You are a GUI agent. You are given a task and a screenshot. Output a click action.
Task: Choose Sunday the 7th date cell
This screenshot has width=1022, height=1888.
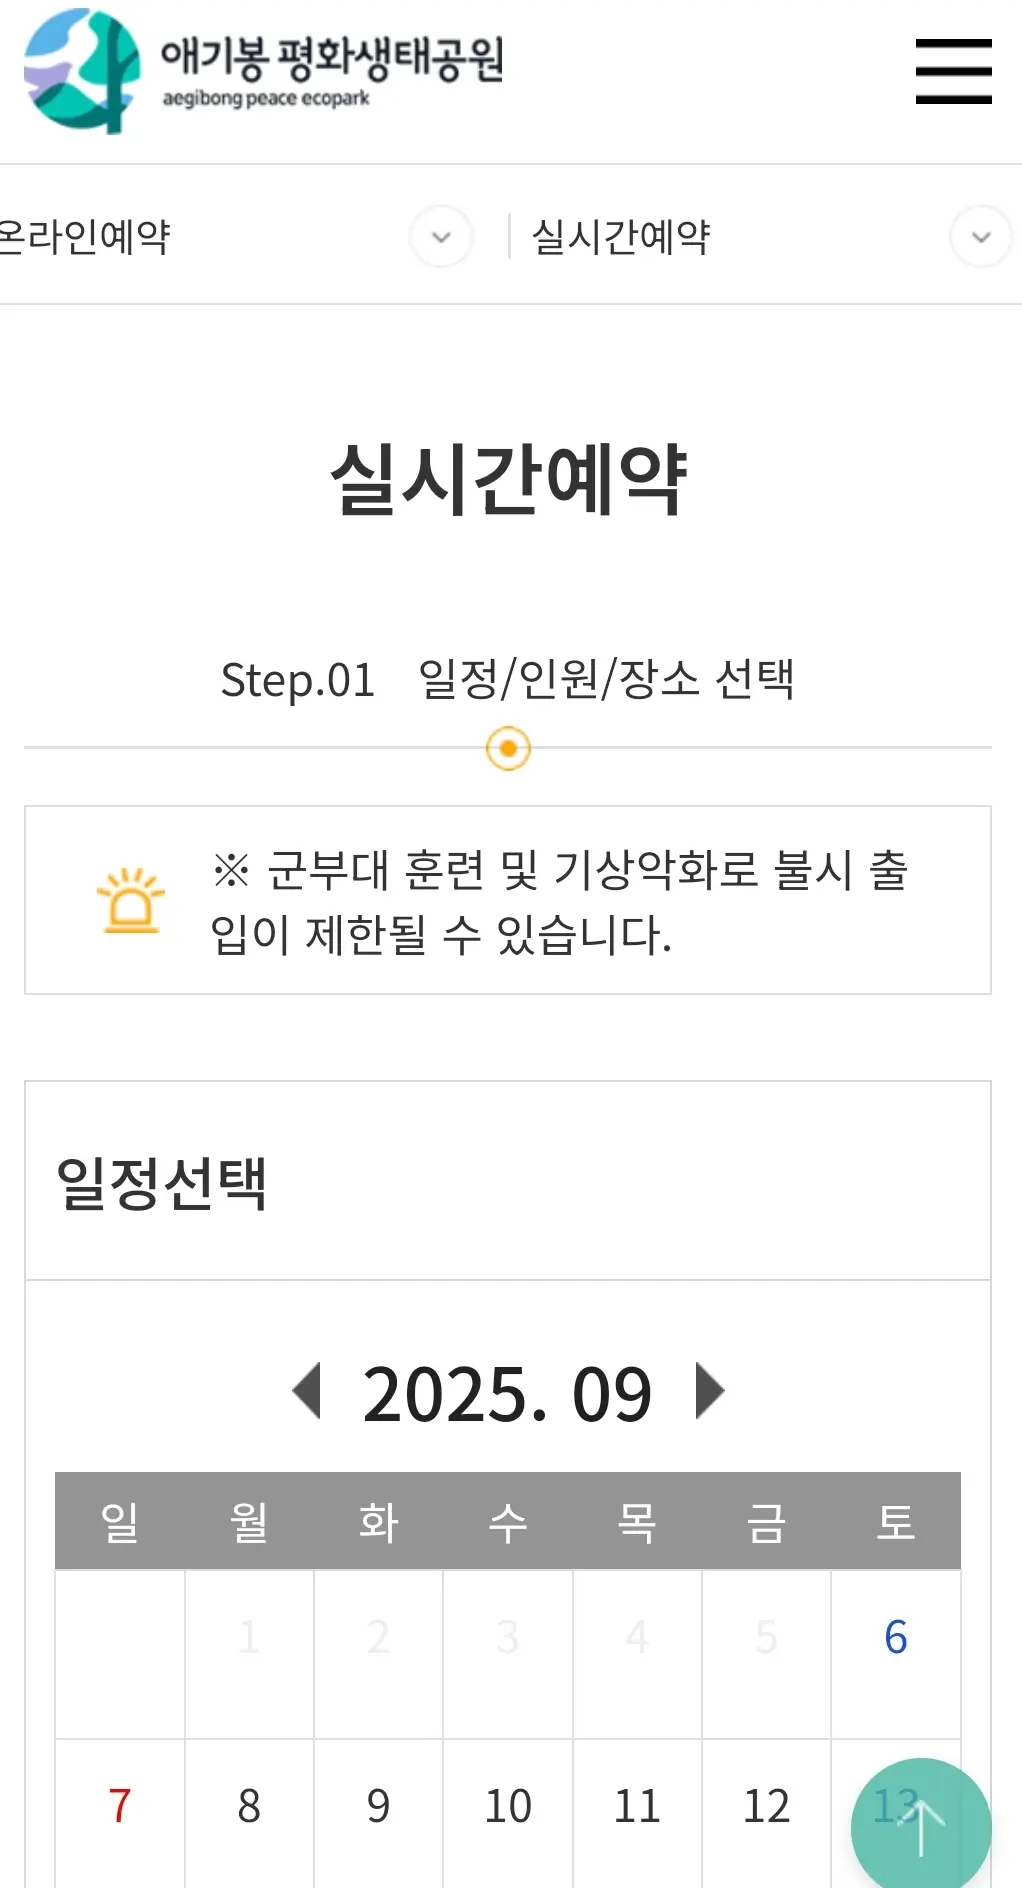(x=118, y=1805)
